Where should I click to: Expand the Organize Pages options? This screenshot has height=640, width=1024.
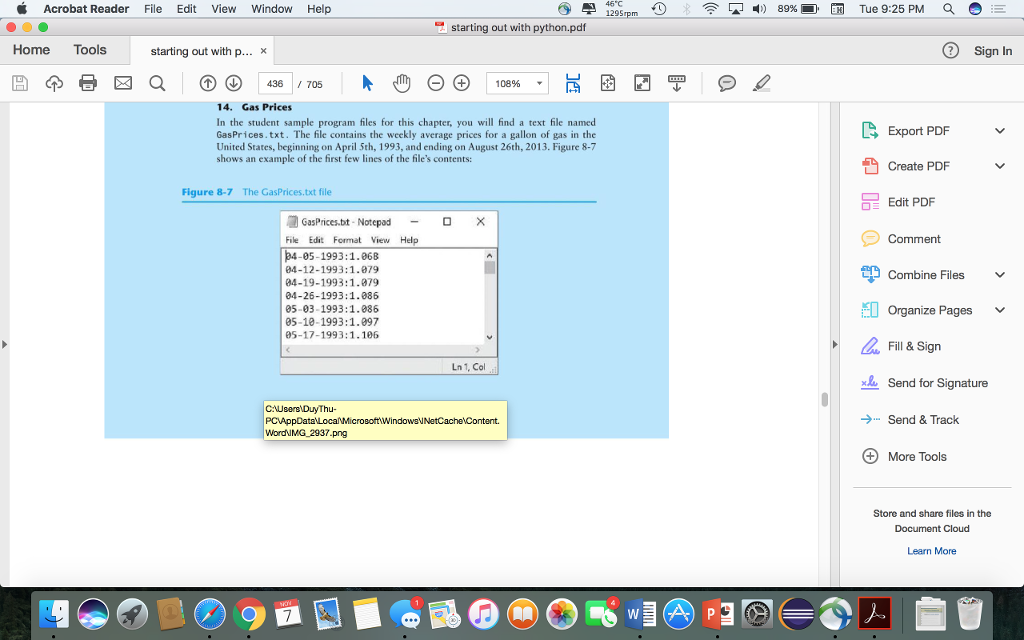point(998,310)
